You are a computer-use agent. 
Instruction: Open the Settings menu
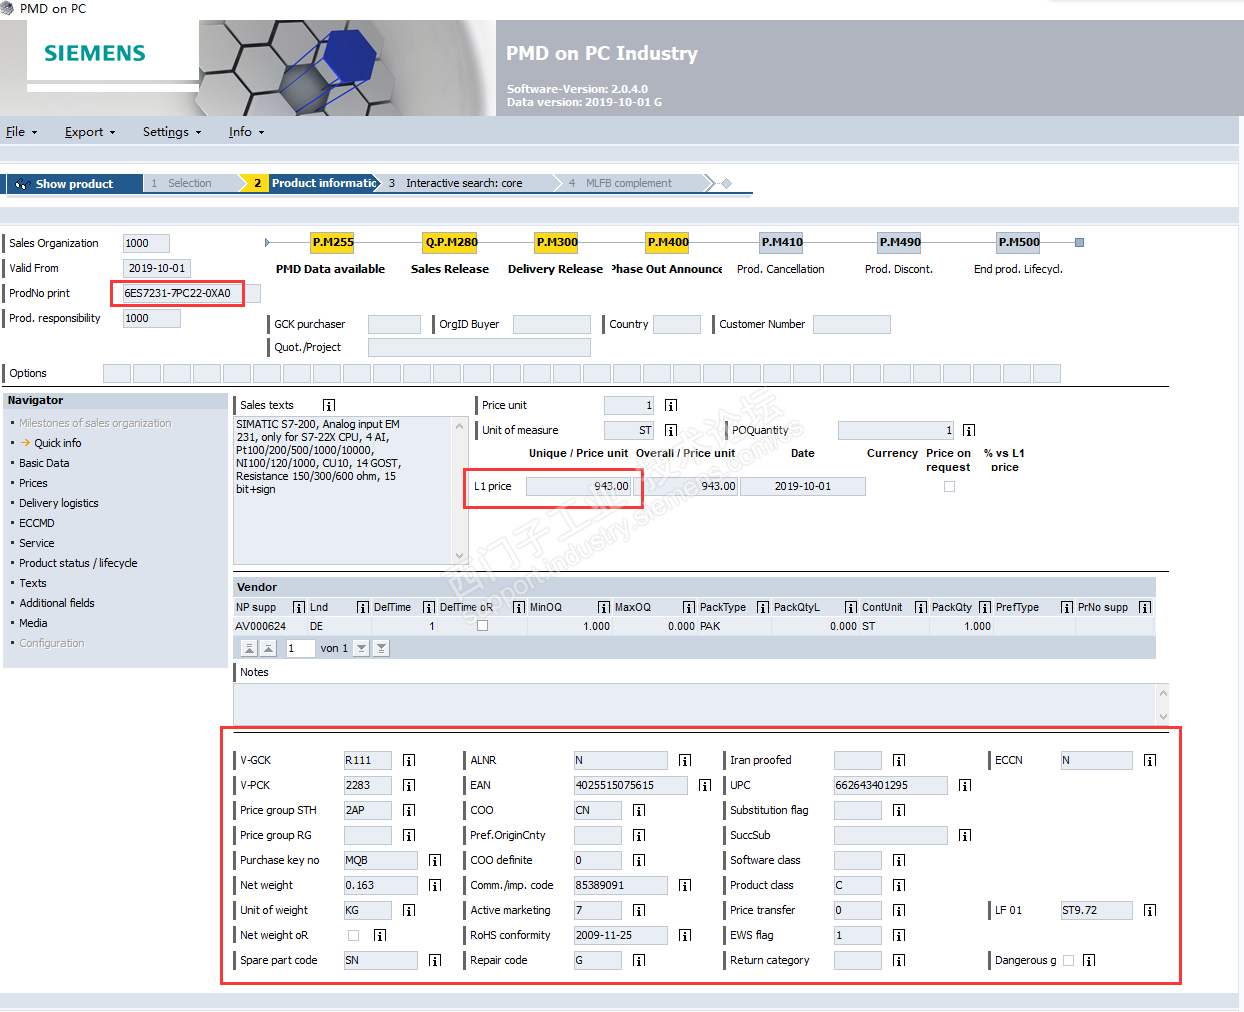(x=172, y=132)
